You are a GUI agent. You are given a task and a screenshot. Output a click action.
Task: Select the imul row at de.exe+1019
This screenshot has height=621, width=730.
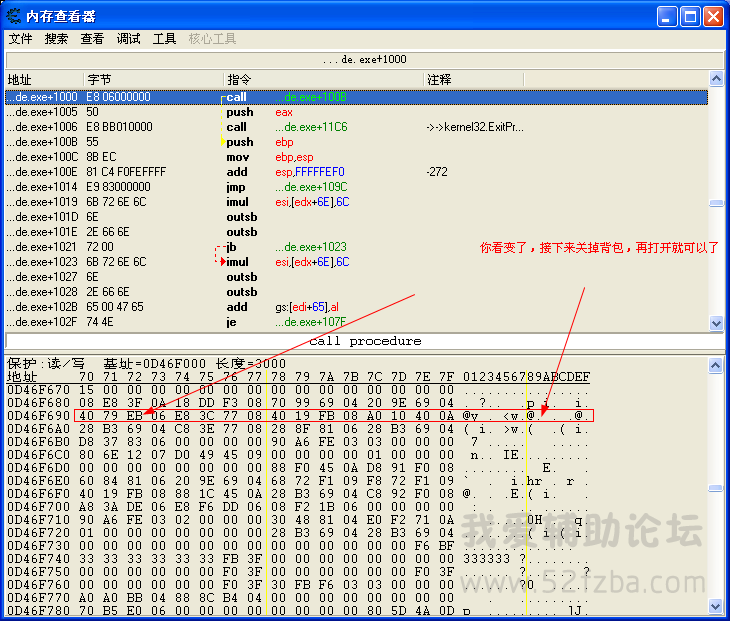(x=357, y=202)
